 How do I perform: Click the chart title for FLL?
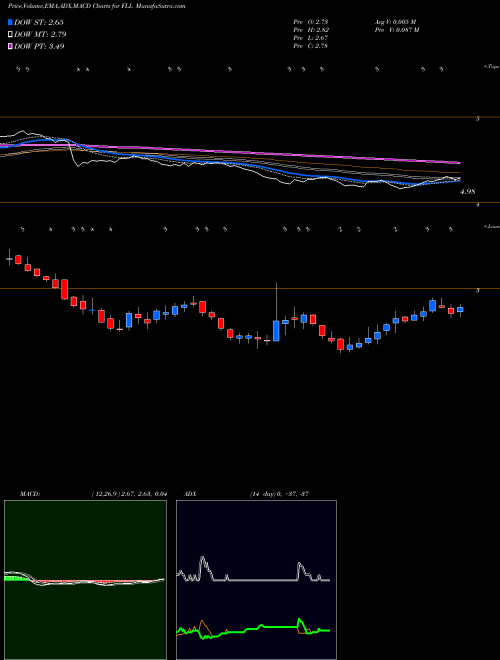[96, 6]
